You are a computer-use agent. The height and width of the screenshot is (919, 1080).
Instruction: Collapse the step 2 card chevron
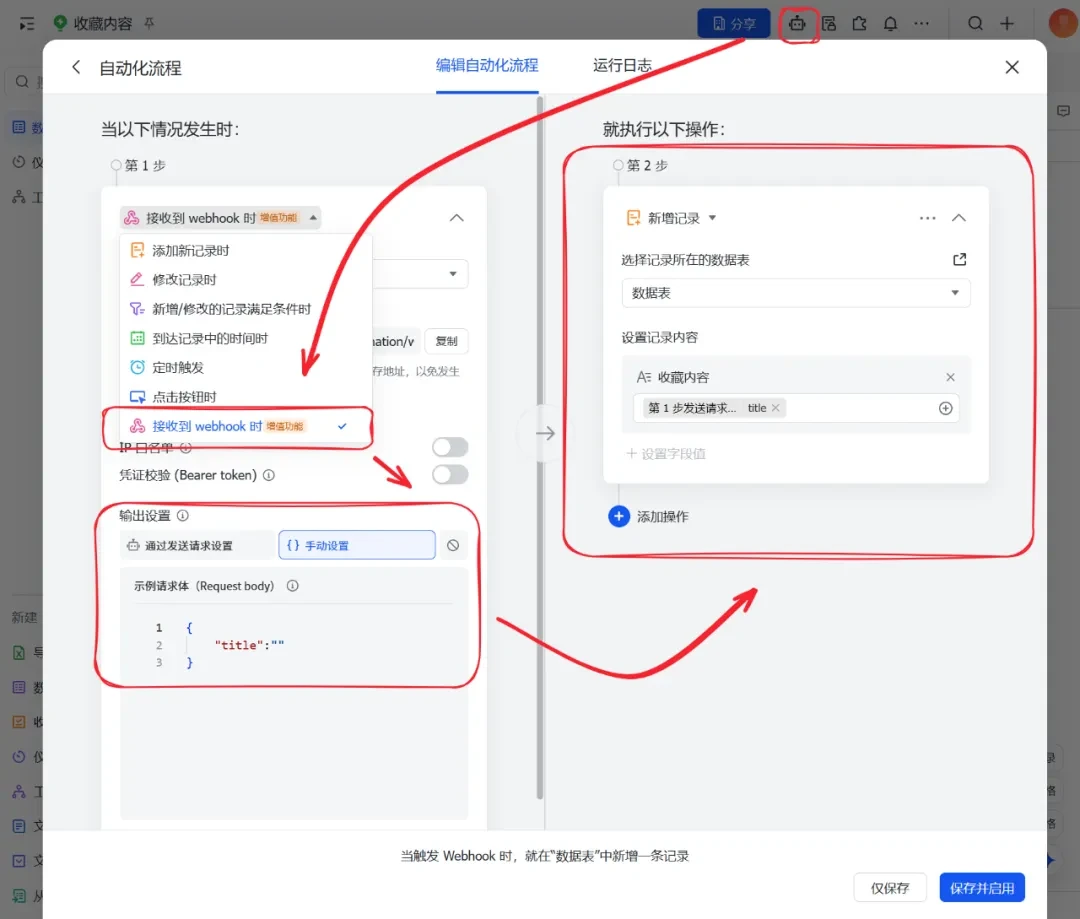pos(959,218)
